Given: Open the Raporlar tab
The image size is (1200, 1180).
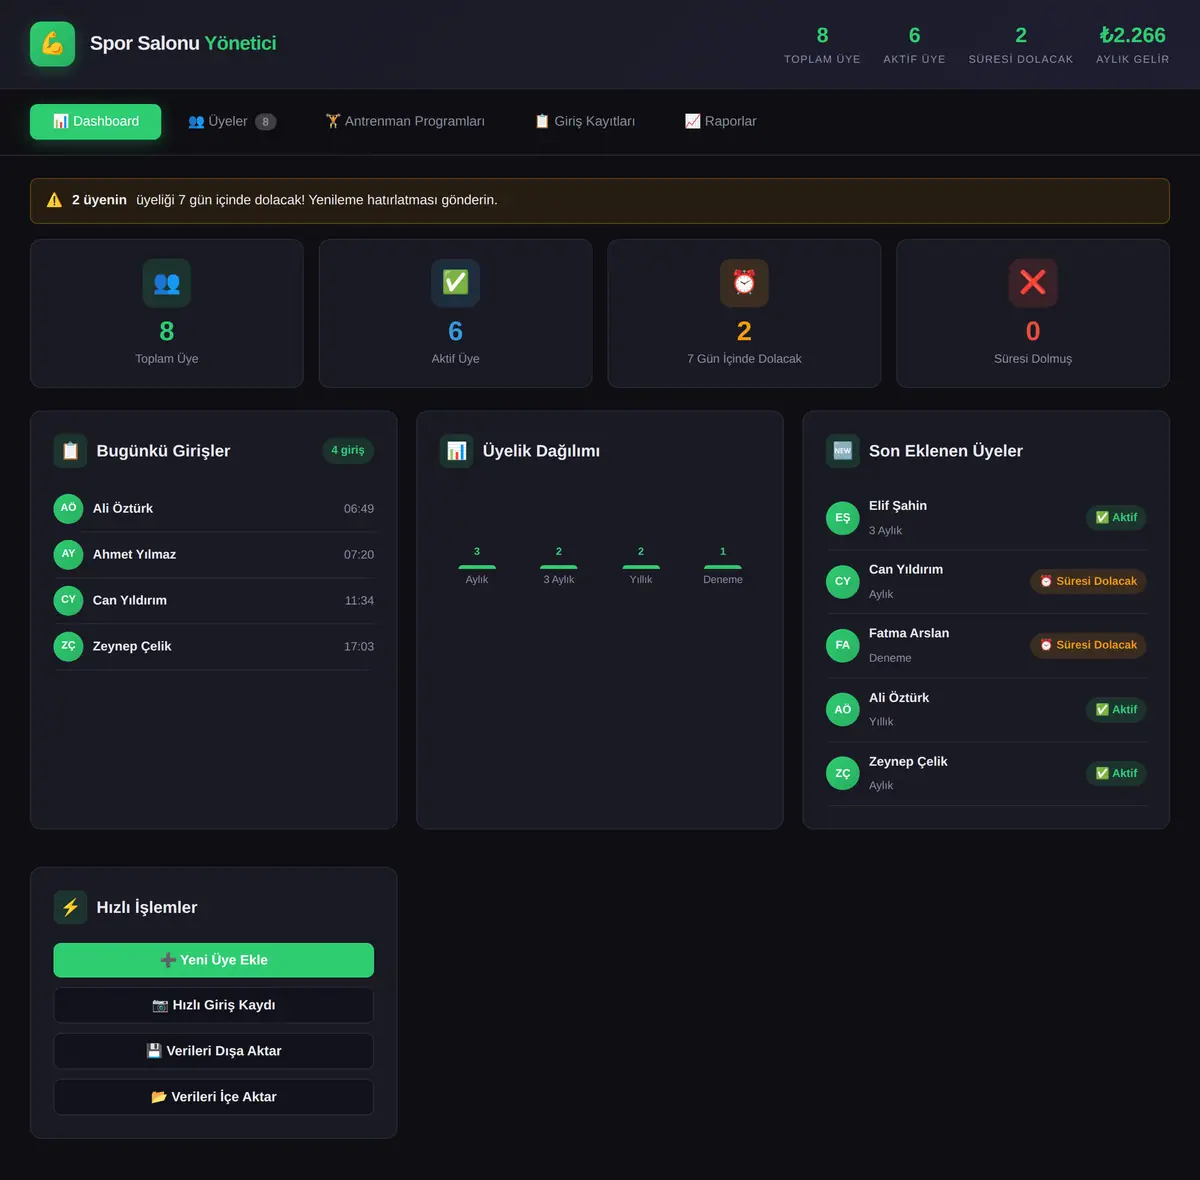Looking at the screenshot, I should point(720,121).
